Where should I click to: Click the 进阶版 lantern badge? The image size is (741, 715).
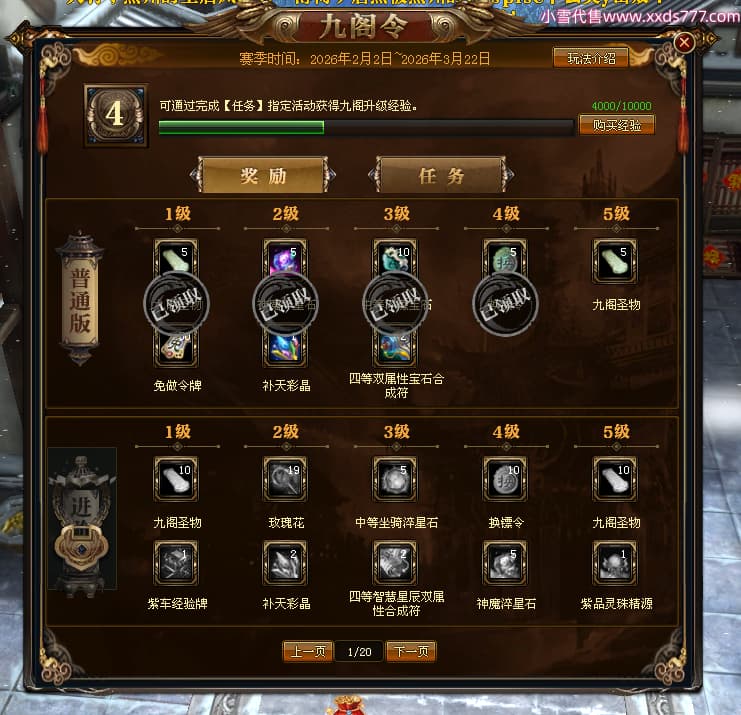click(x=82, y=520)
